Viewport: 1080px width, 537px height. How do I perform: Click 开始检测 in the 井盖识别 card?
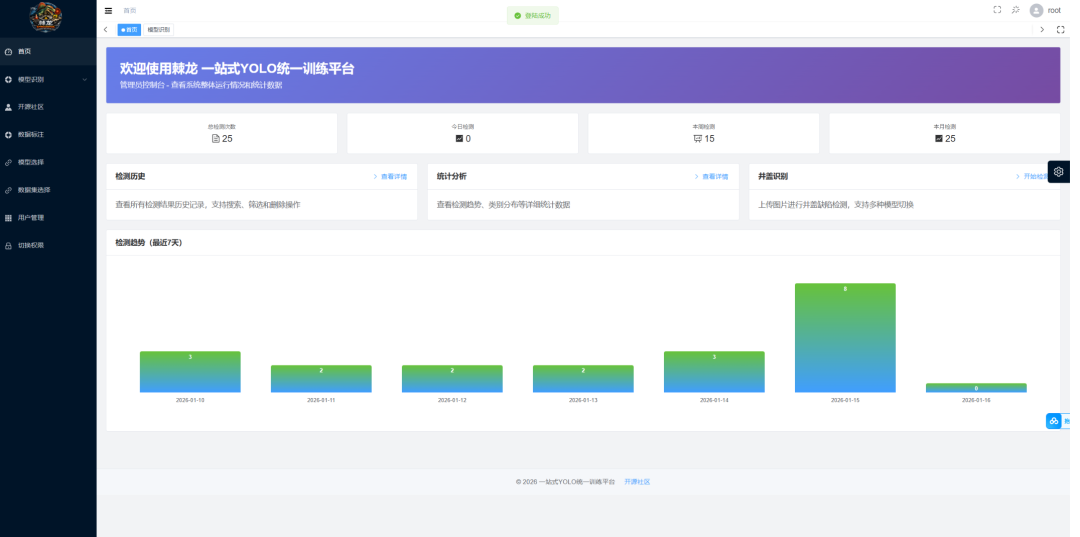coord(1032,177)
